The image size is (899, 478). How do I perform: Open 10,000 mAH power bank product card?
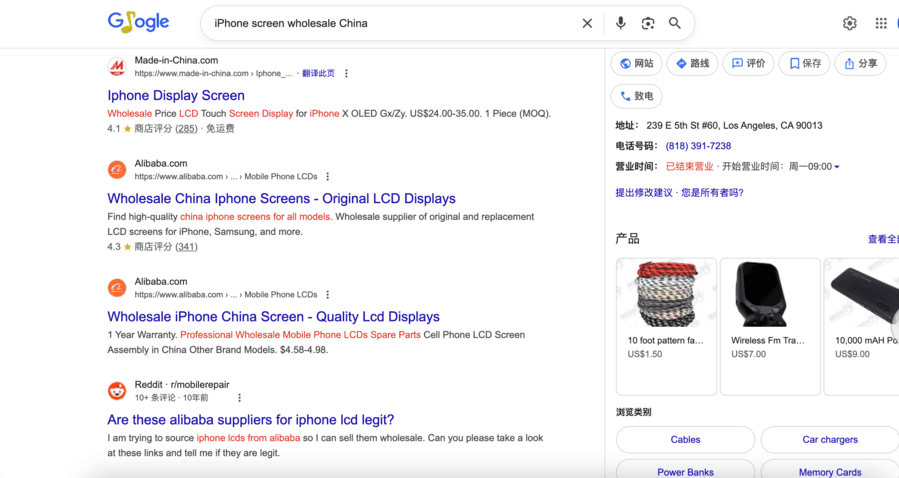861,327
